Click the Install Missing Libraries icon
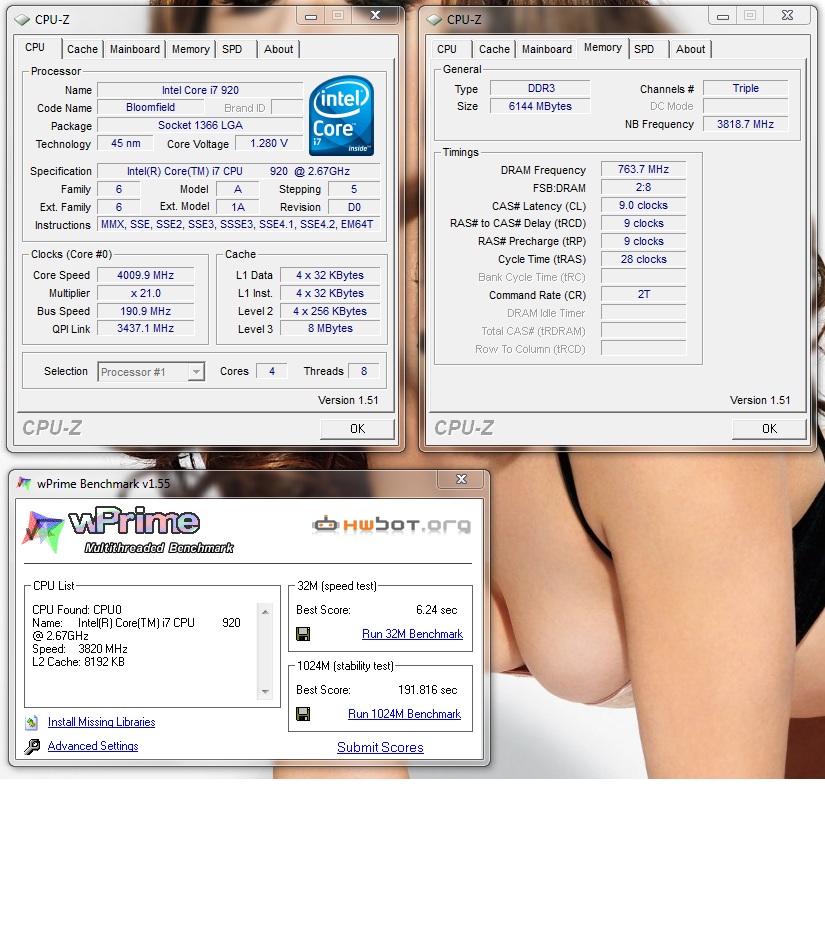This screenshot has height=936, width=825. coord(32,722)
